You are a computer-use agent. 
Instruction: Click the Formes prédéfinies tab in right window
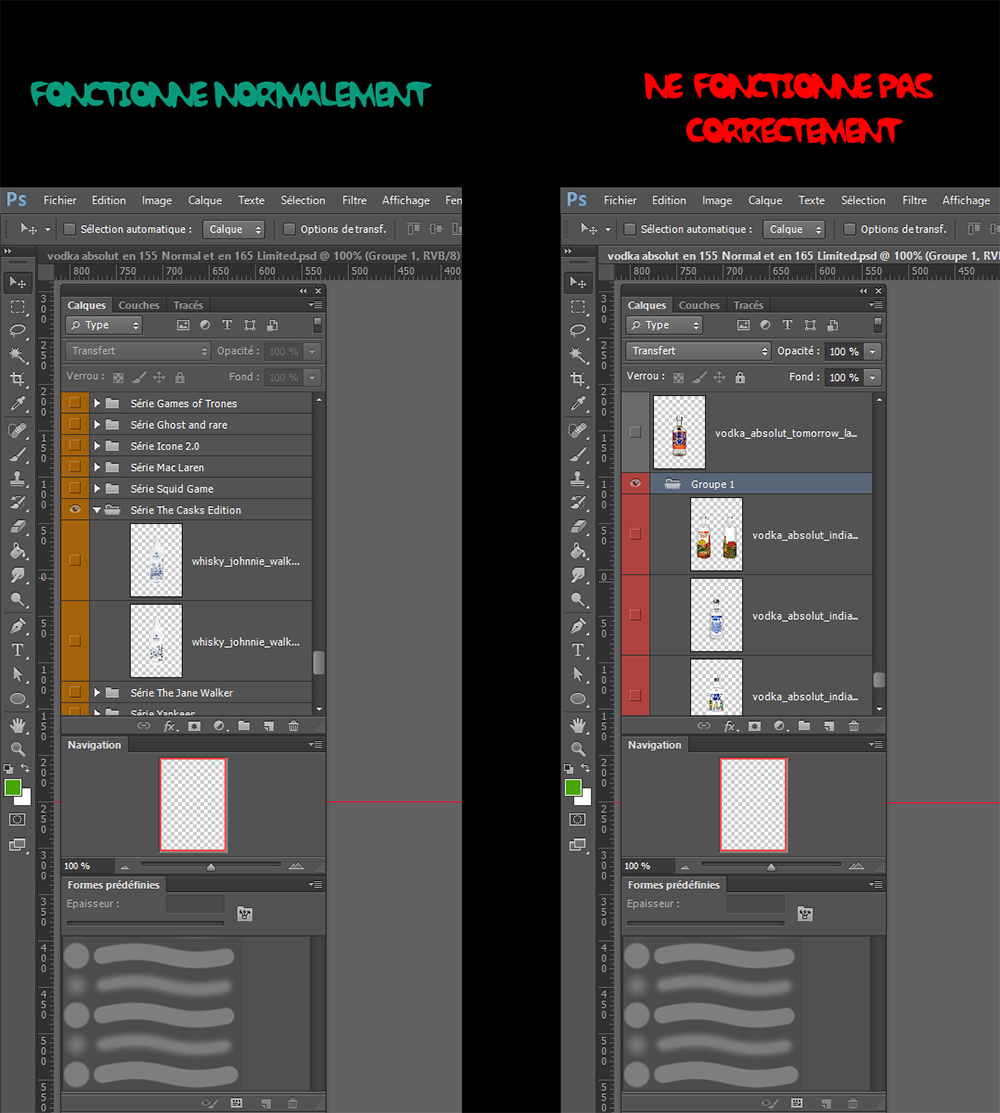tap(674, 884)
